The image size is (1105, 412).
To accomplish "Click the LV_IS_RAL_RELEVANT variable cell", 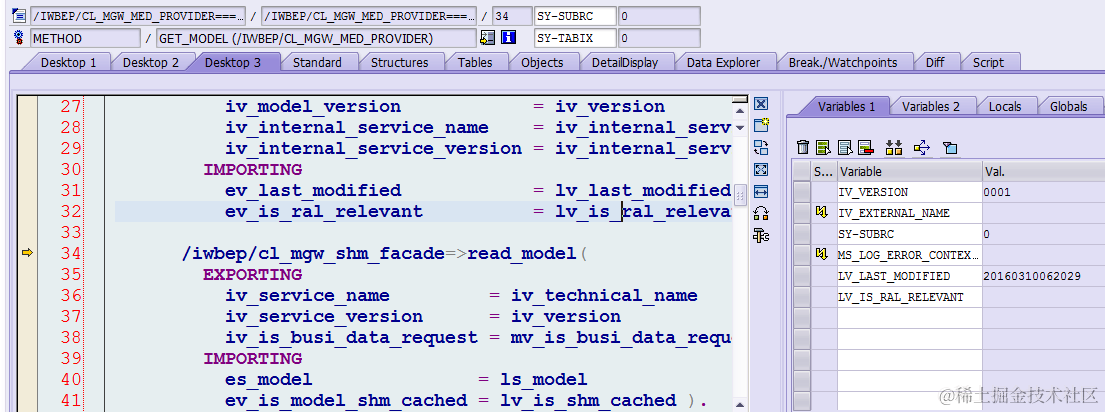I will click(909, 297).
